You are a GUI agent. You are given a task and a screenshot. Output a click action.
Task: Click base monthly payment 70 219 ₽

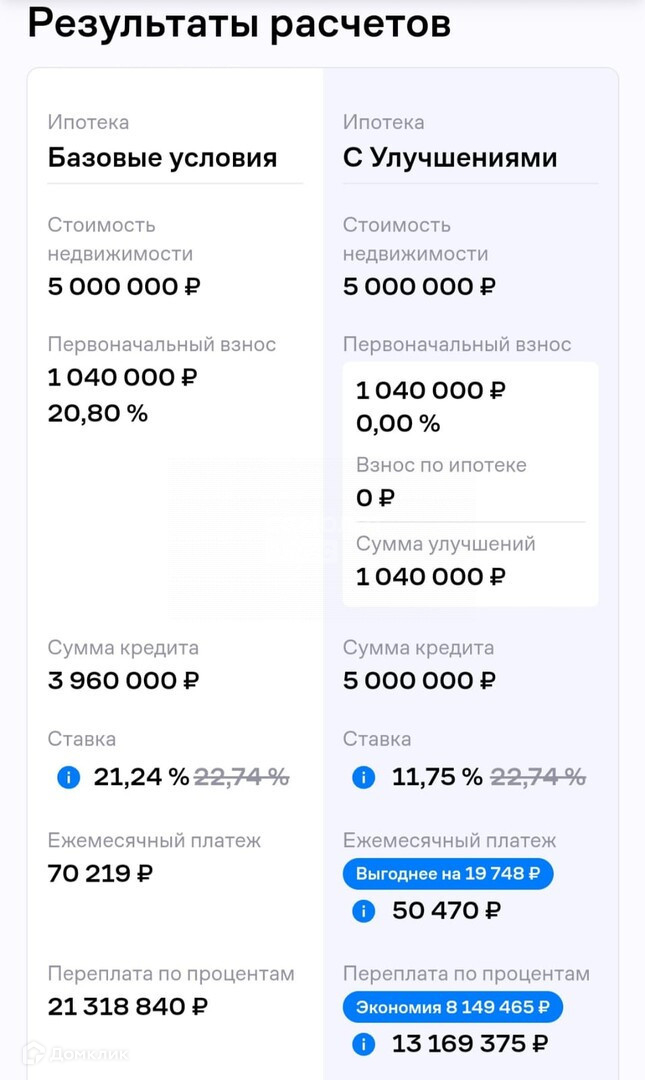point(100,874)
